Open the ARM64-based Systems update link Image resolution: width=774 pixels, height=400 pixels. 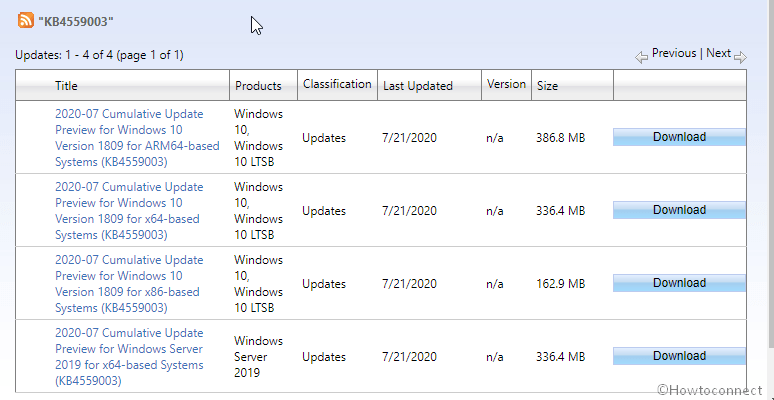click(x=137, y=138)
